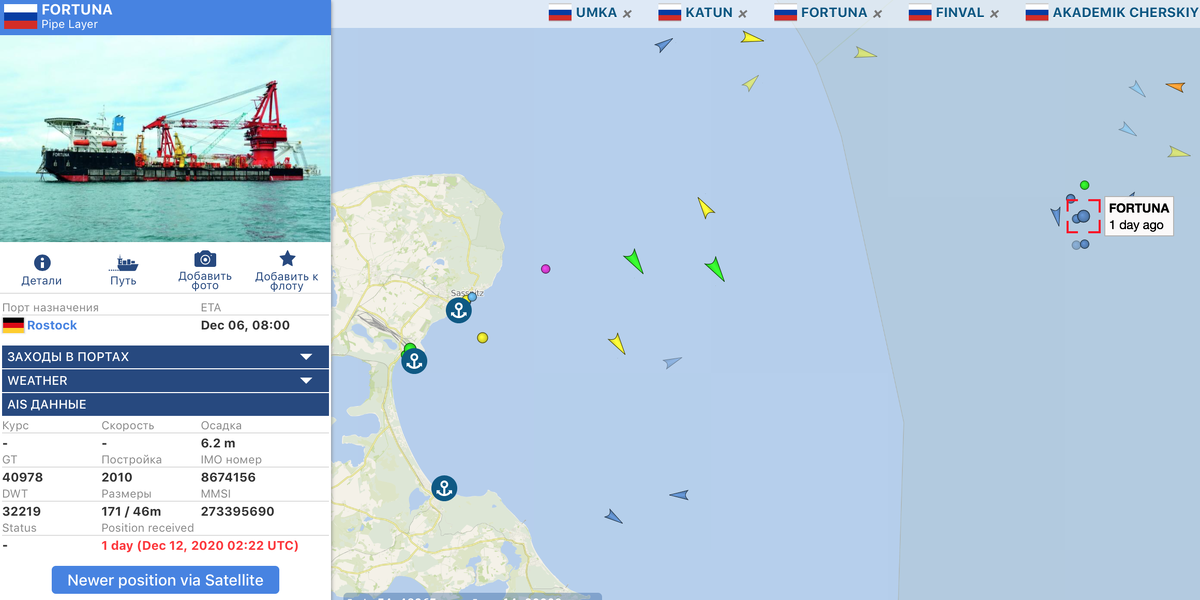Close the UMKA tab
1200x600 pixels.
627,14
